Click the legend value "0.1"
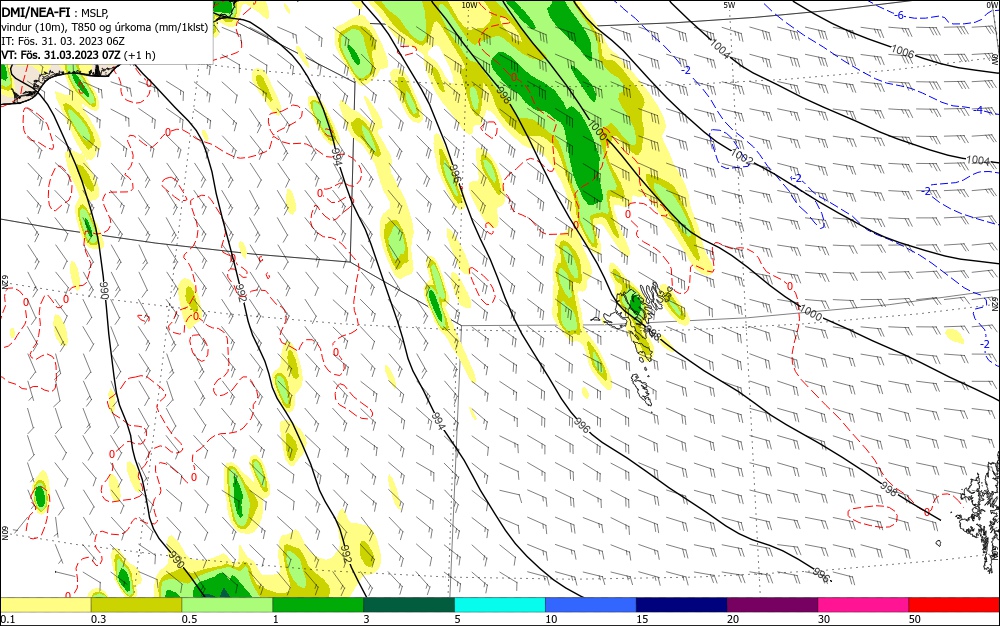 pos(8,619)
